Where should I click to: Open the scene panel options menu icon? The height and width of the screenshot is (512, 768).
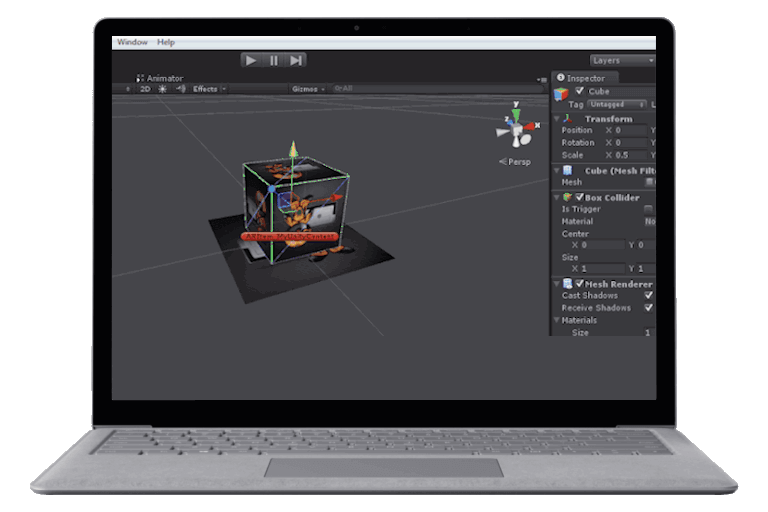[x=542, y=79]
